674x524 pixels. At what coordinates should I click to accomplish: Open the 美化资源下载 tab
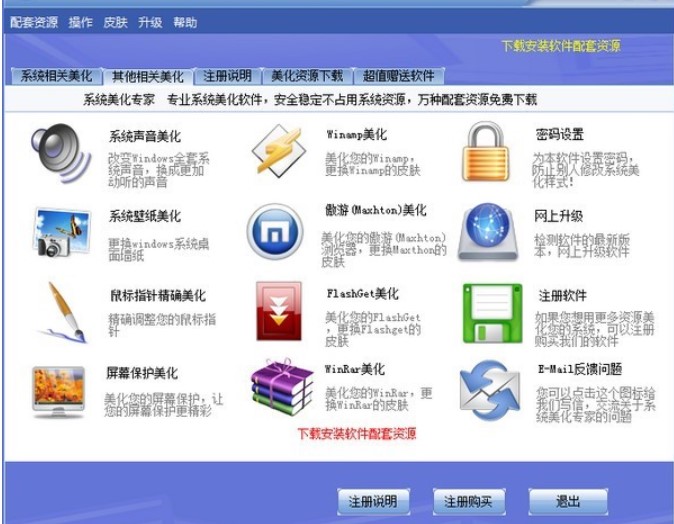pos(307,76)
